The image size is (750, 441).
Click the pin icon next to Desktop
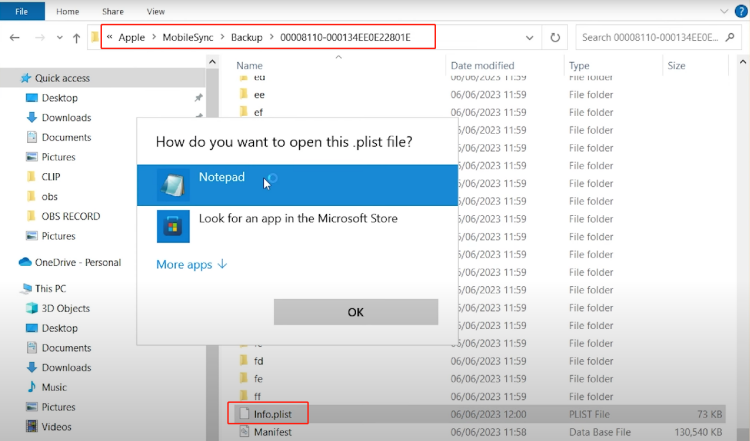(x=198, y=98)
